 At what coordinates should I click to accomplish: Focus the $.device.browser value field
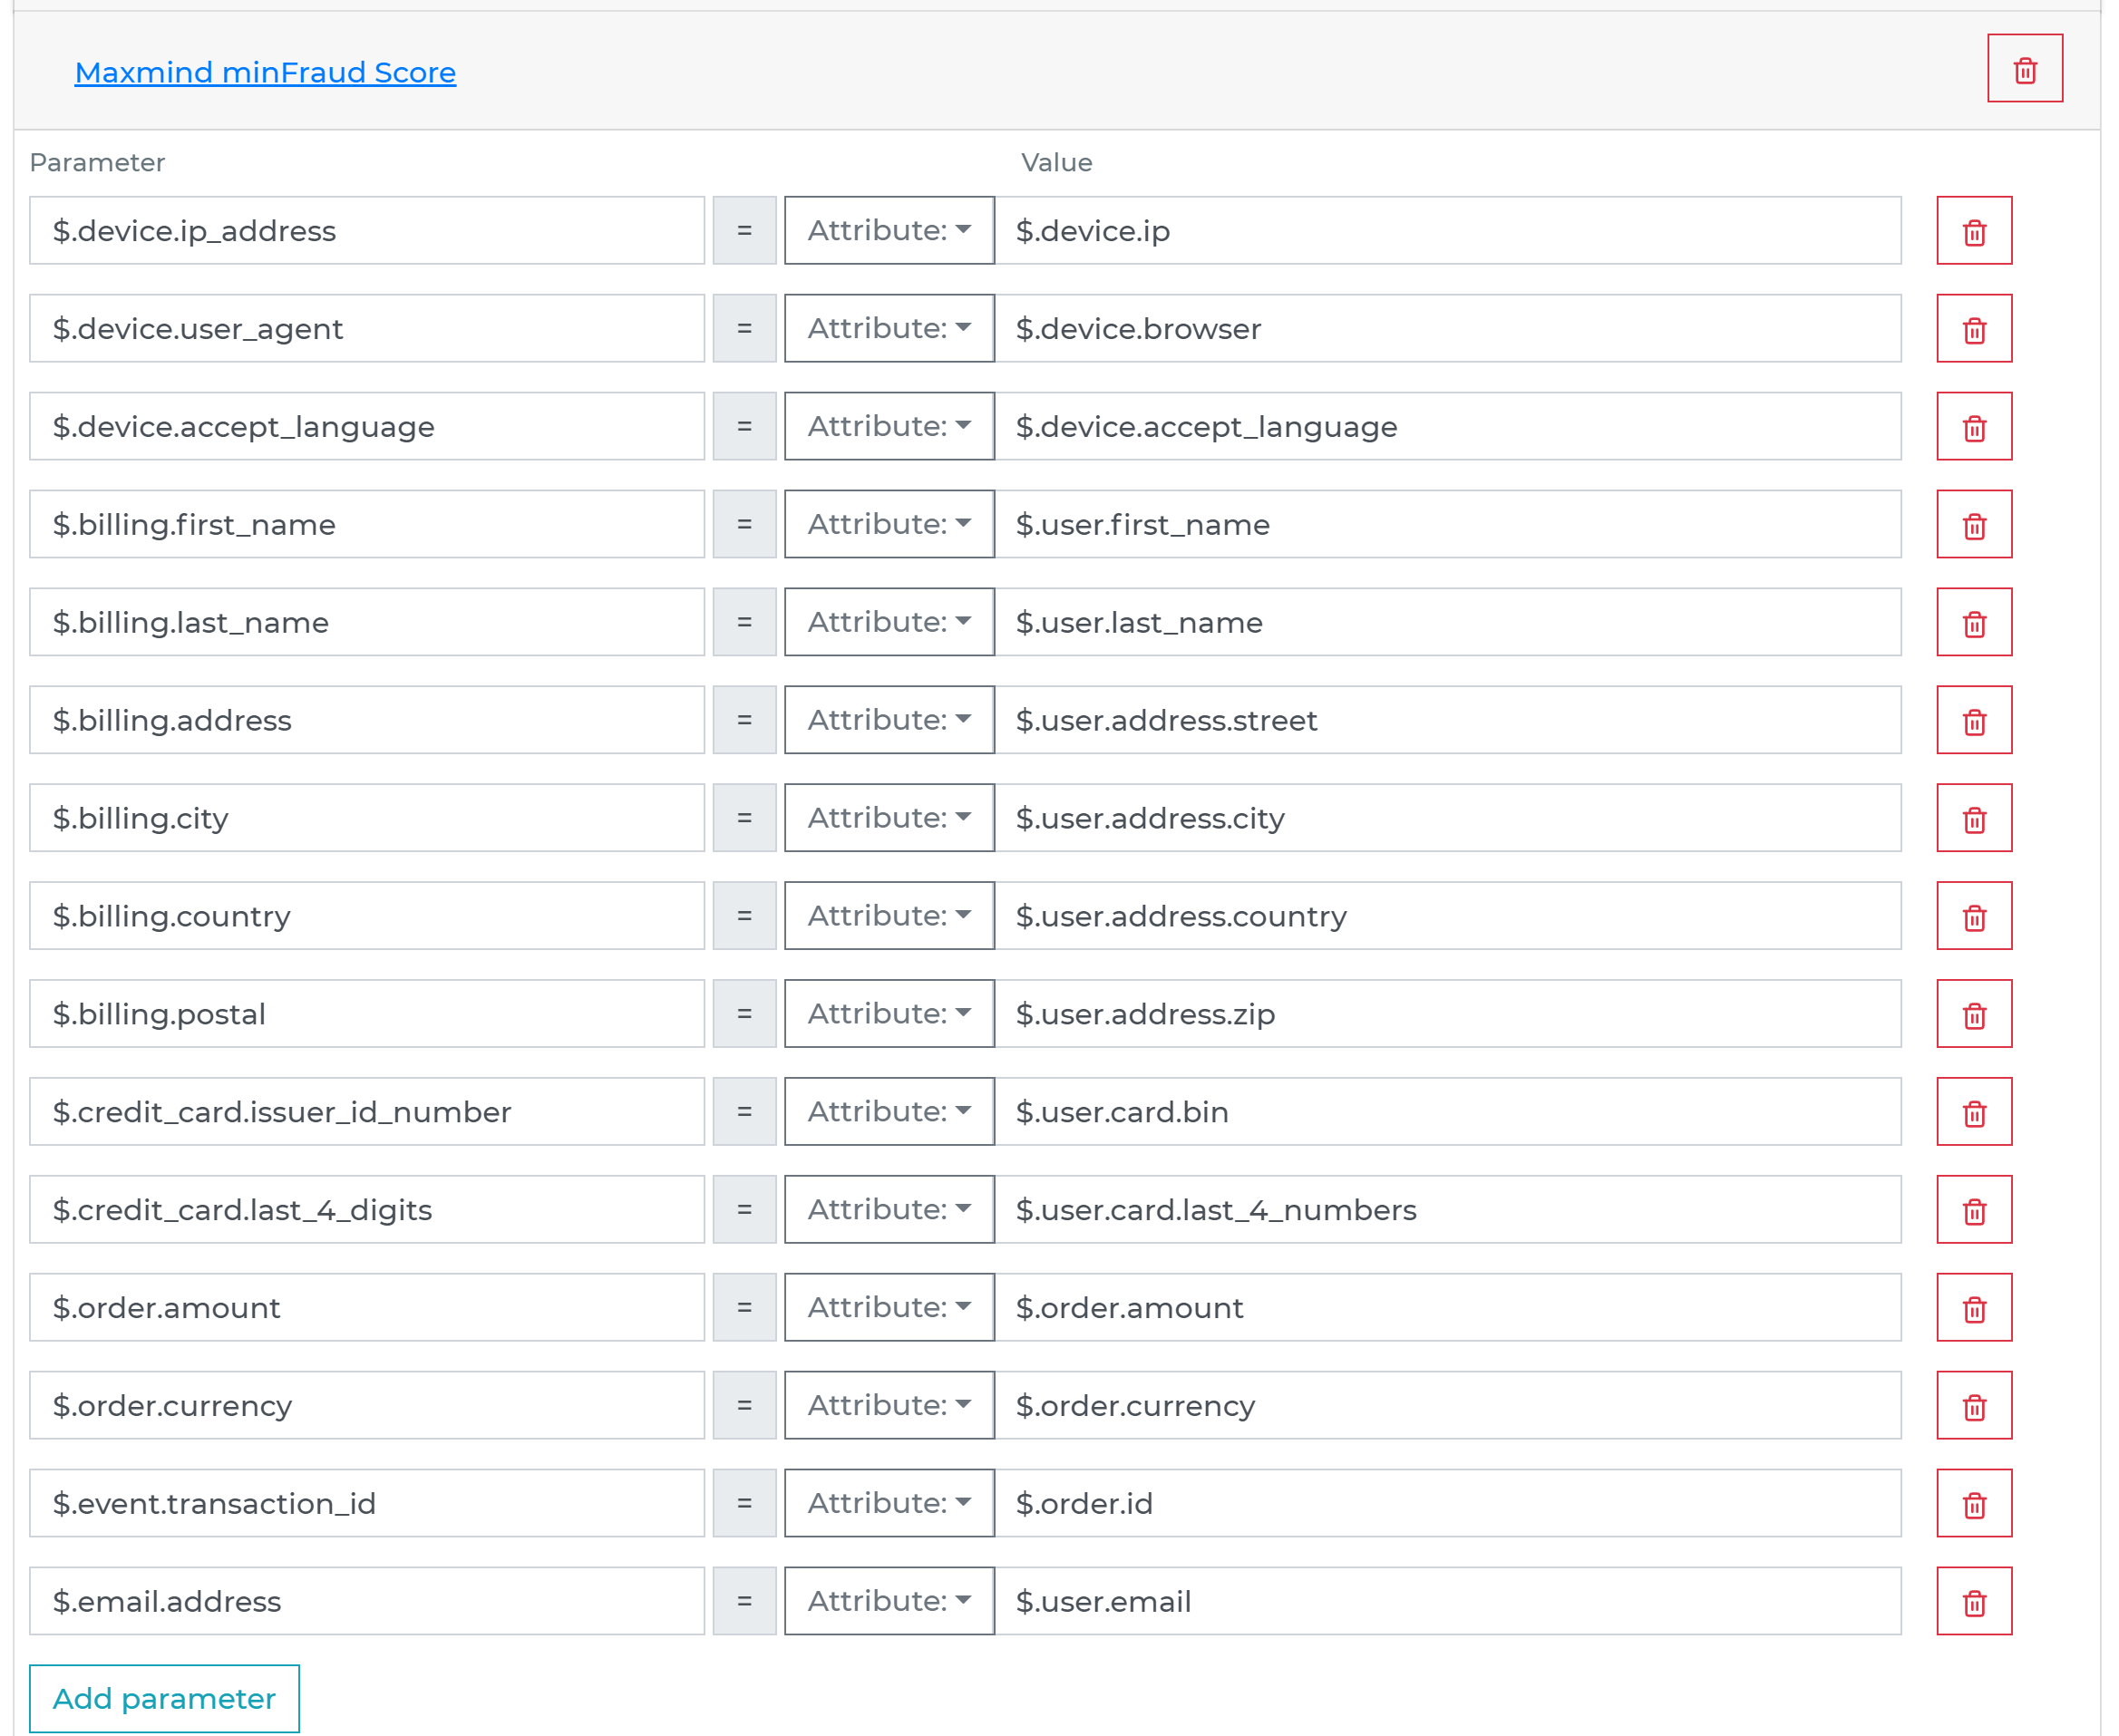click(x=1448, y=329)
